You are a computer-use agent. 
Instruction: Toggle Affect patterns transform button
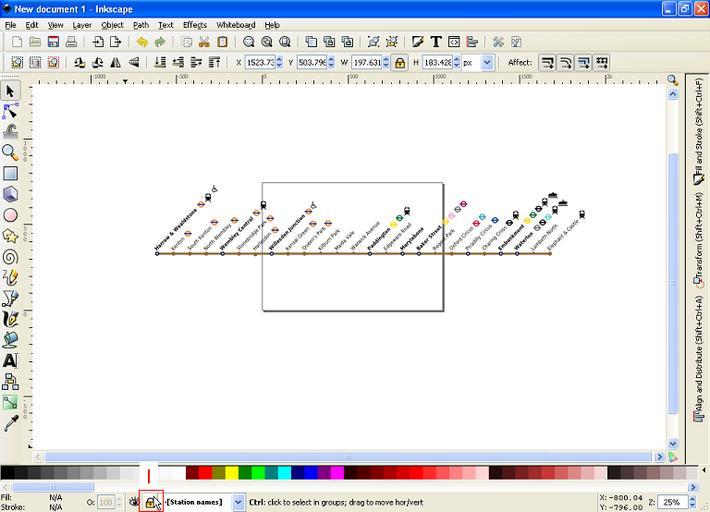click(601, 62)
